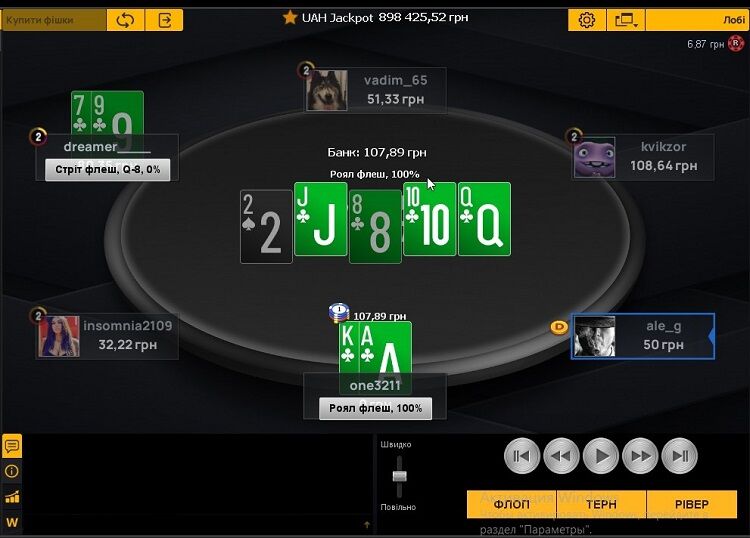Expand the window layout dropdown
Viewport: 750px width, 538px height.
(626, 20)
